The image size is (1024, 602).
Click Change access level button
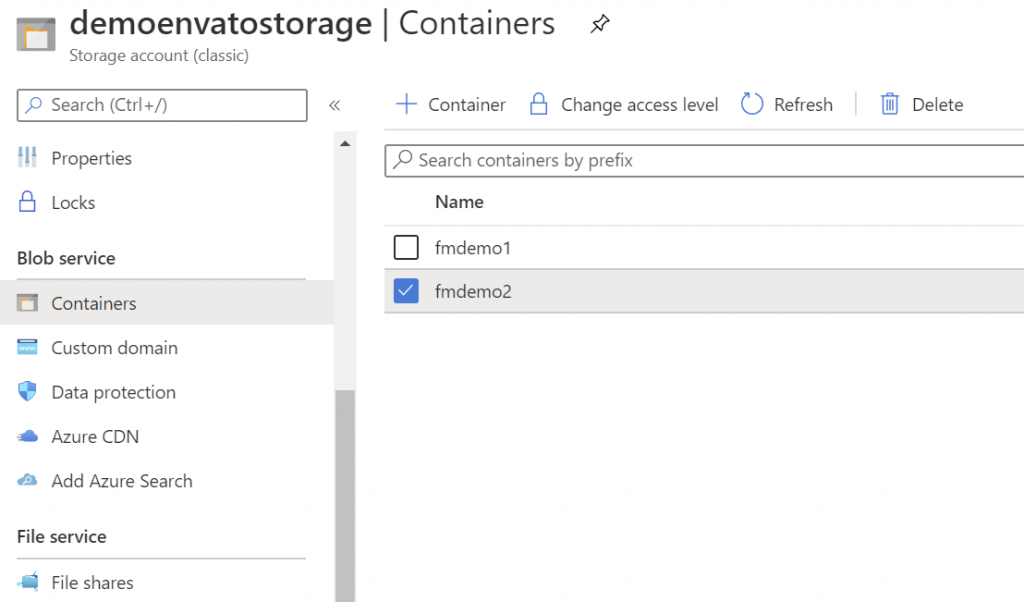coord(623,105)
